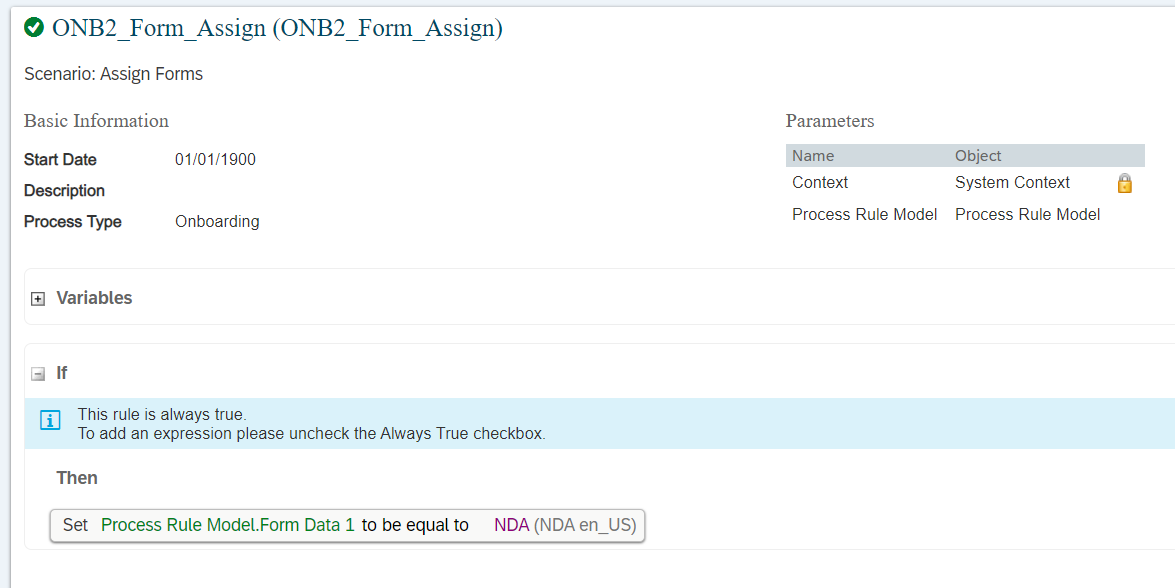Click the Process Rule Model.Form Data 1 field
This screenshot has height=588, width=1175.
tap(228, 525)
